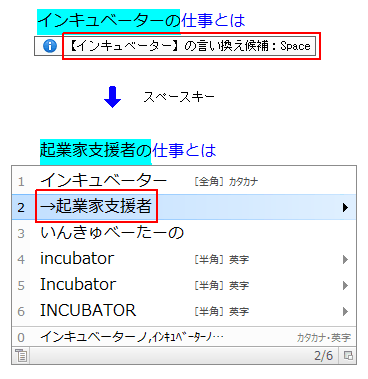Select candidate 1 インキュベーター katakana

tap(184, 181)
